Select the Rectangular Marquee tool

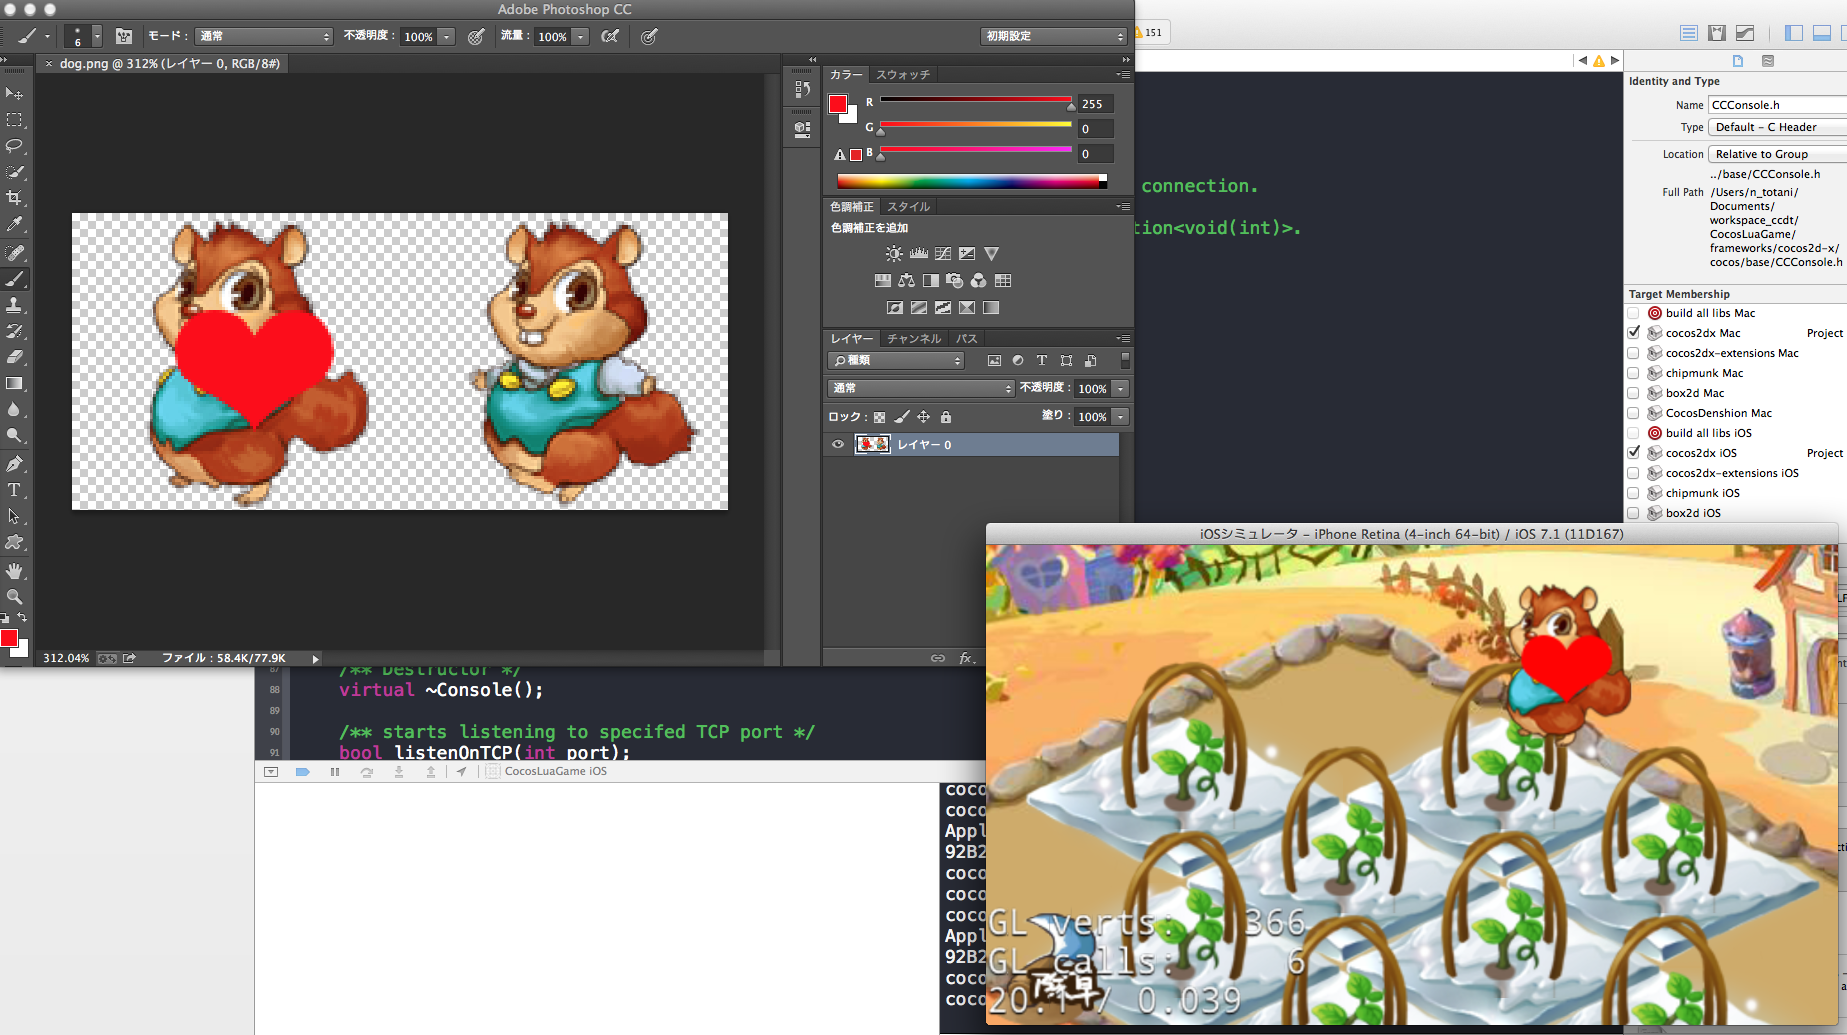14,120
